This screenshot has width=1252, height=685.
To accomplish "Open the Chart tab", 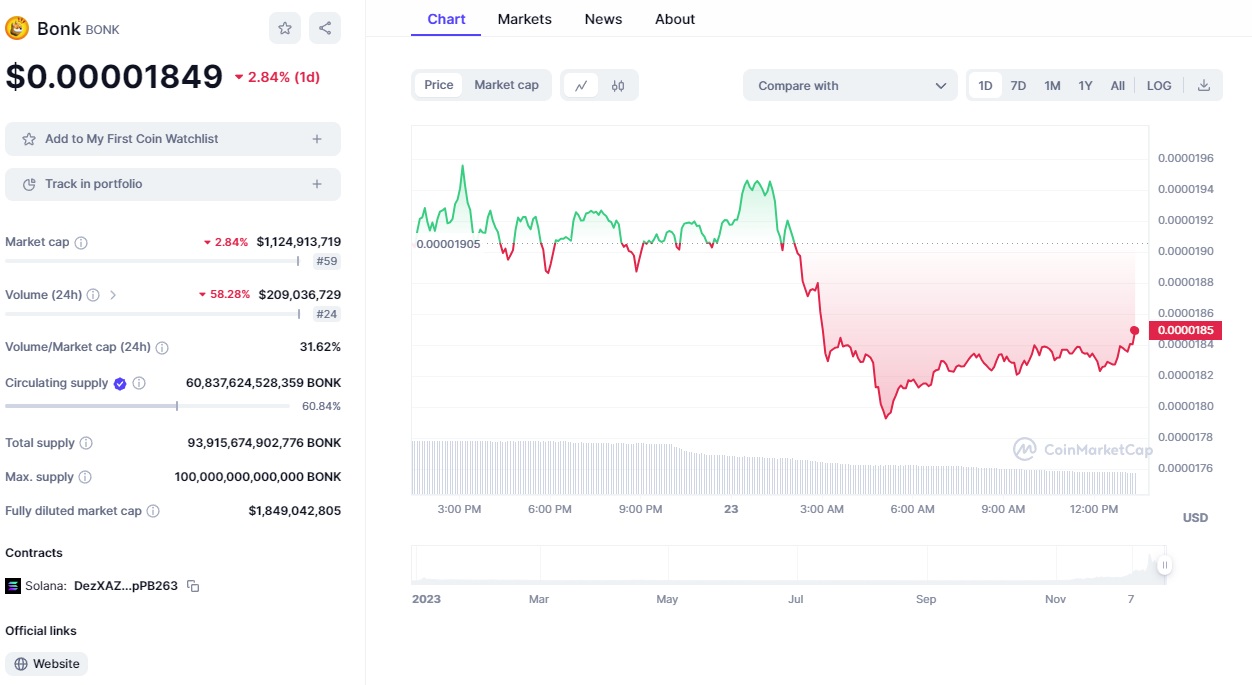I will click(446, 19).
